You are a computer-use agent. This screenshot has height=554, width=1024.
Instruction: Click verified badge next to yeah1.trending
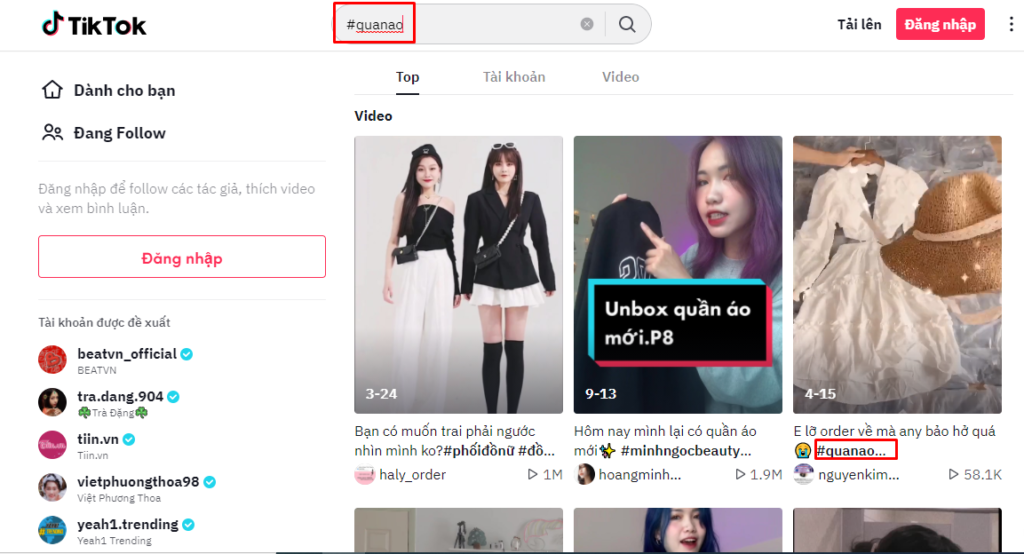188,525
